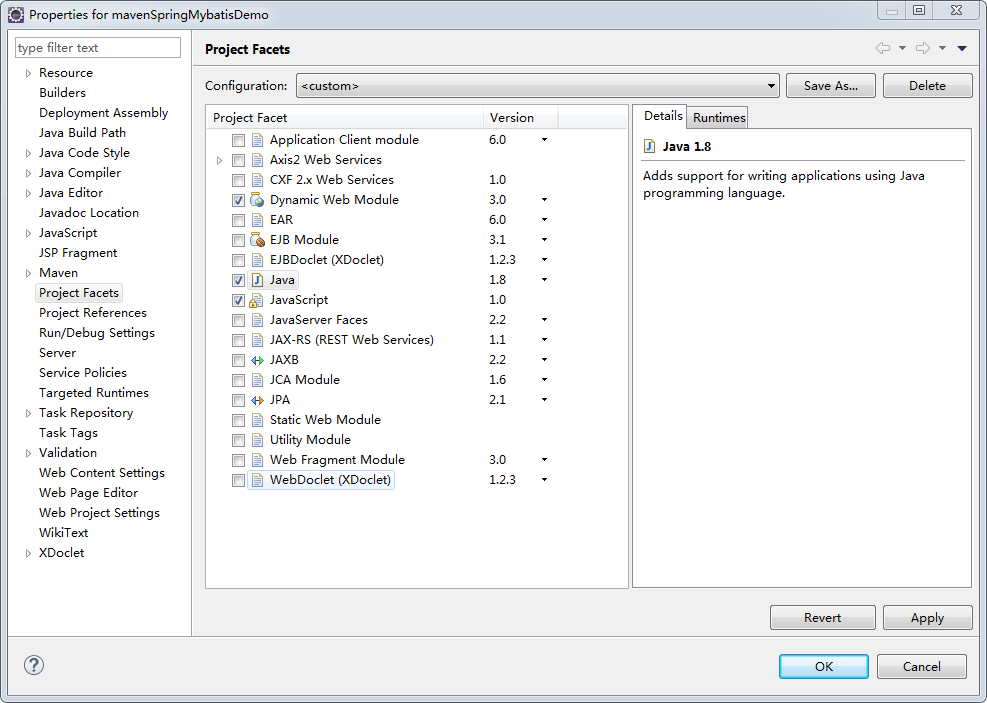Click the Dynamic Web Module facet icon
987x703 pixels.
pyautogui.click(x=257, y=200)
